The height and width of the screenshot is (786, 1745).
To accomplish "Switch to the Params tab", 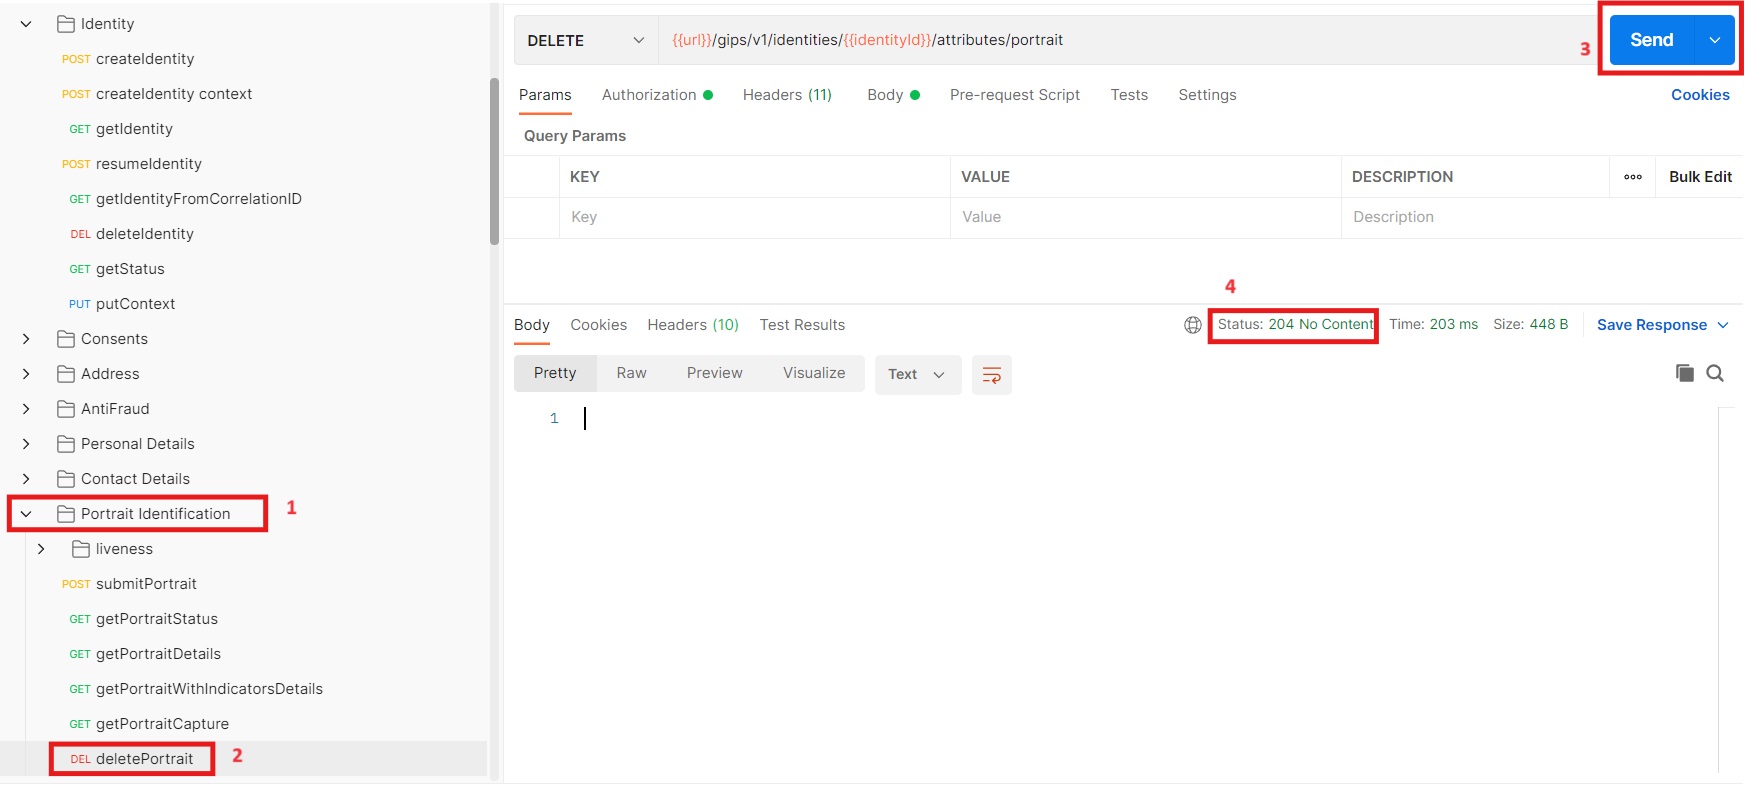I will click(545, 95).
